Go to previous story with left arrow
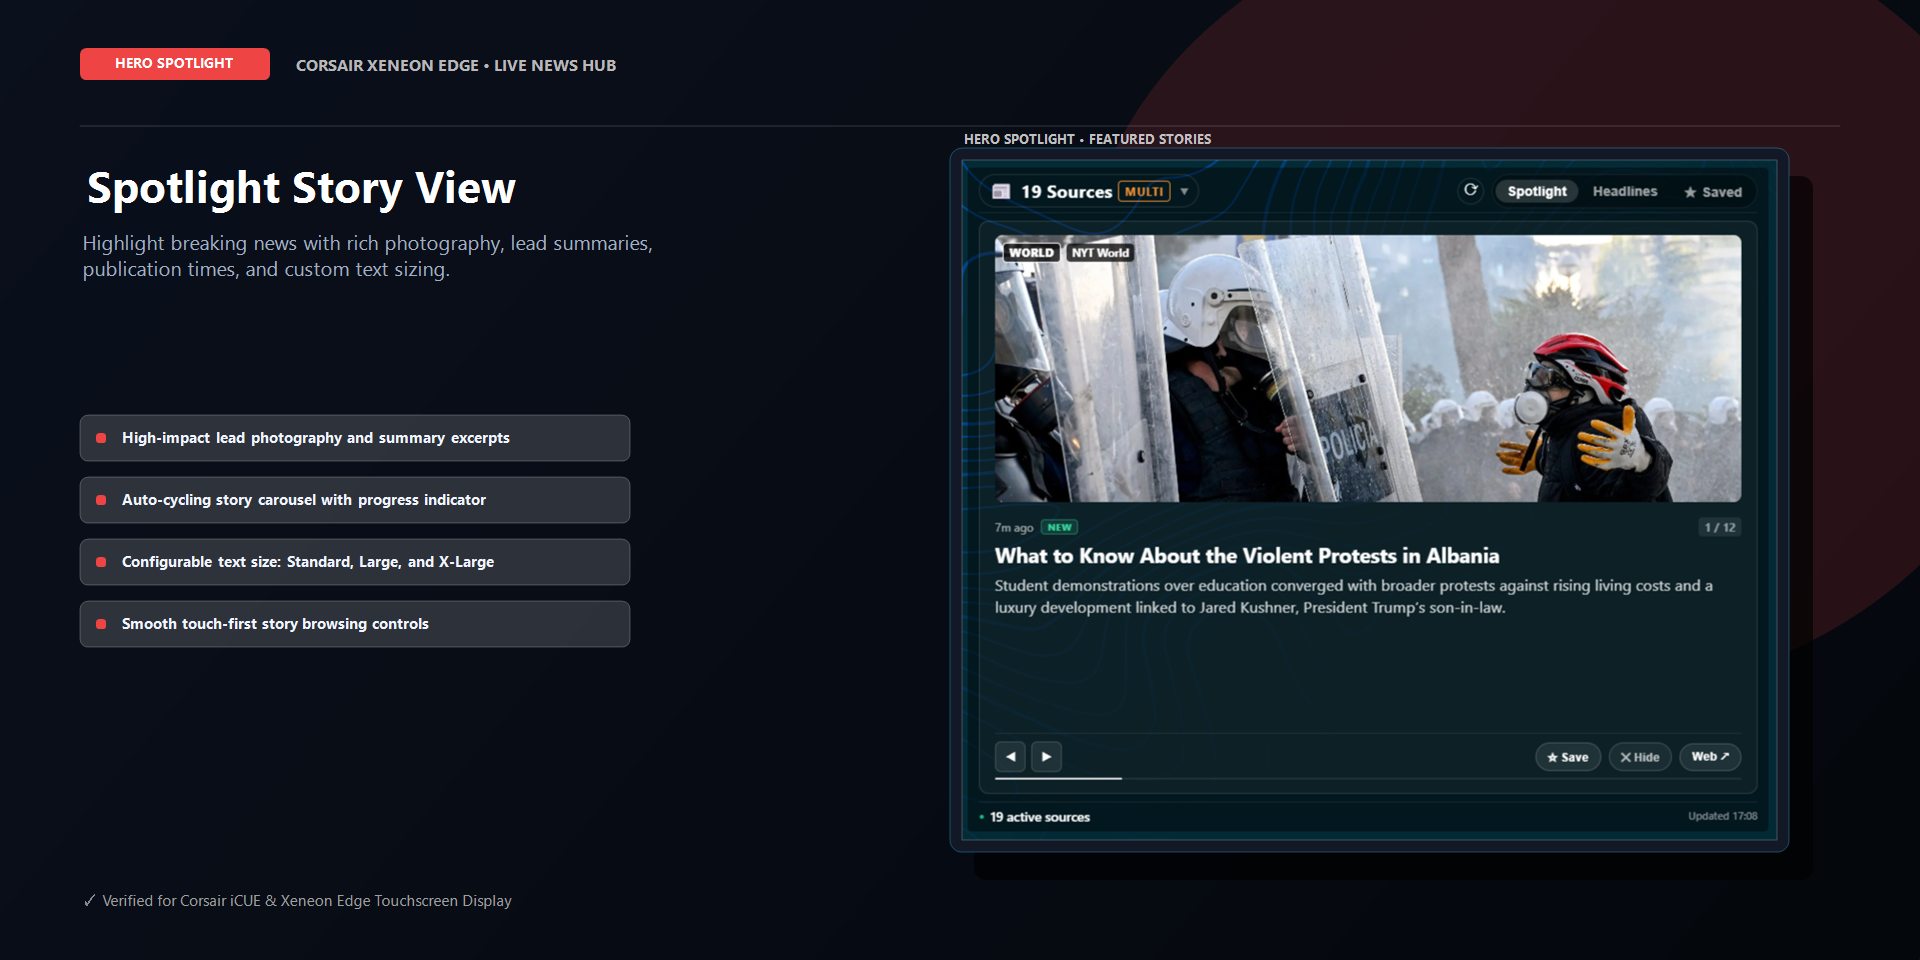Screen dimensions: 1920x960 1010,757
